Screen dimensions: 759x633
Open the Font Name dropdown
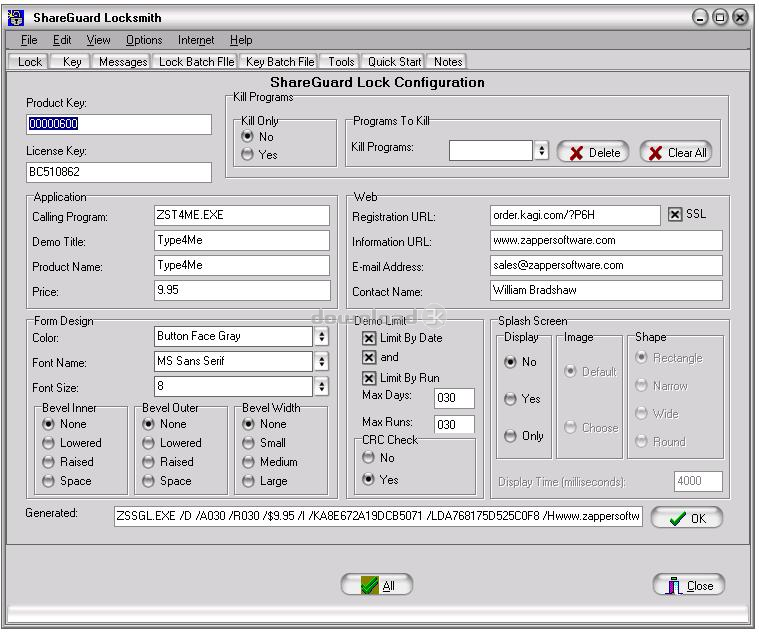[321, 361]
